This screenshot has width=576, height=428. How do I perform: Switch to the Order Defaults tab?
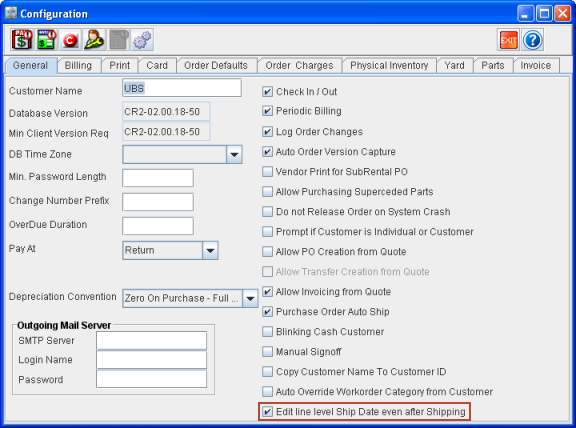216,65
